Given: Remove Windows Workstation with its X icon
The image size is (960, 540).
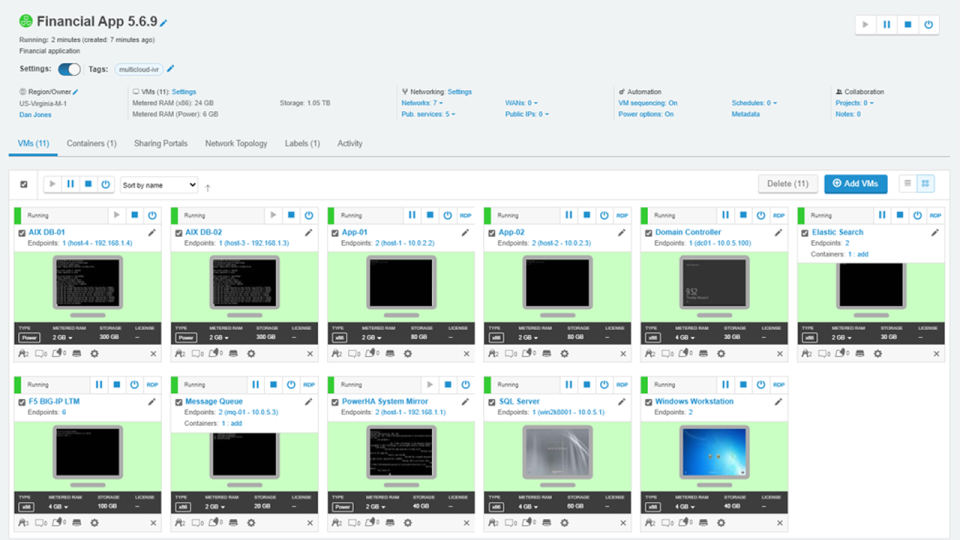Looking at the screenshot, I should (780, 523).
